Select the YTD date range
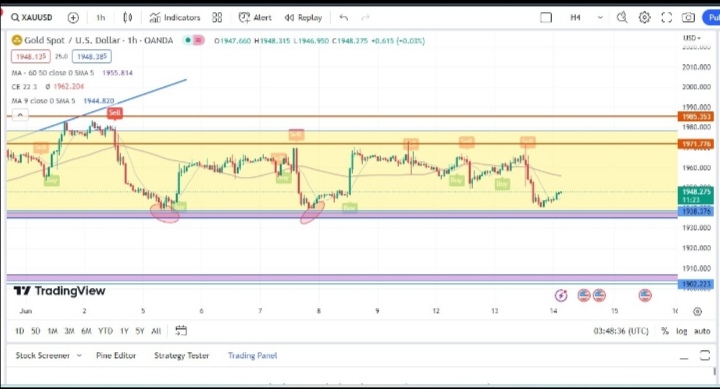The height and width of the screenshot is (389, 720). (106, 331)
